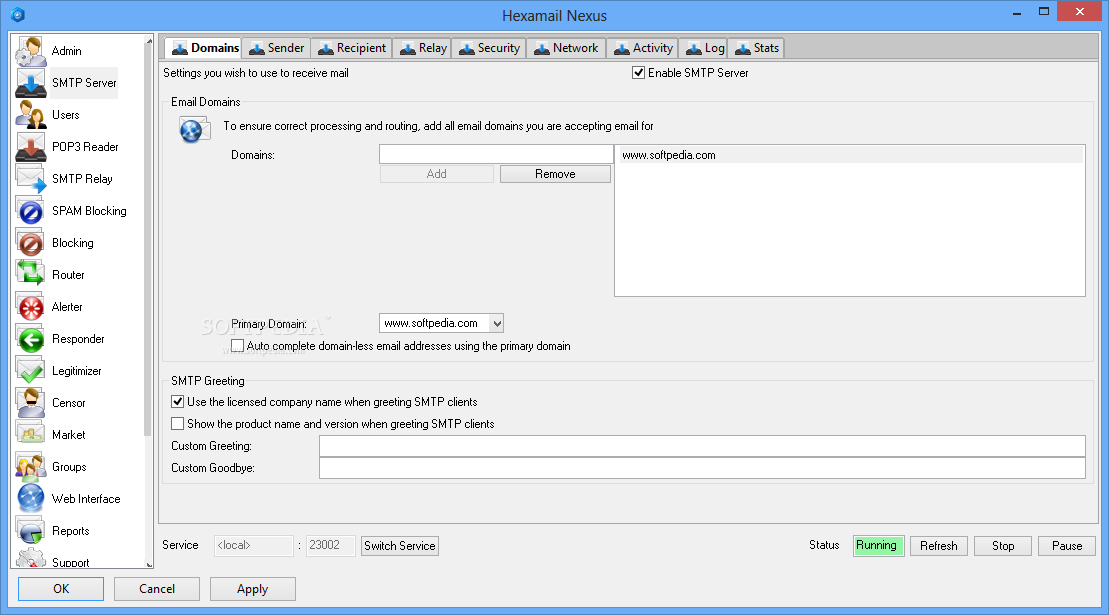Minimize the Hexamail Nexus window

tap(1017, 12)
